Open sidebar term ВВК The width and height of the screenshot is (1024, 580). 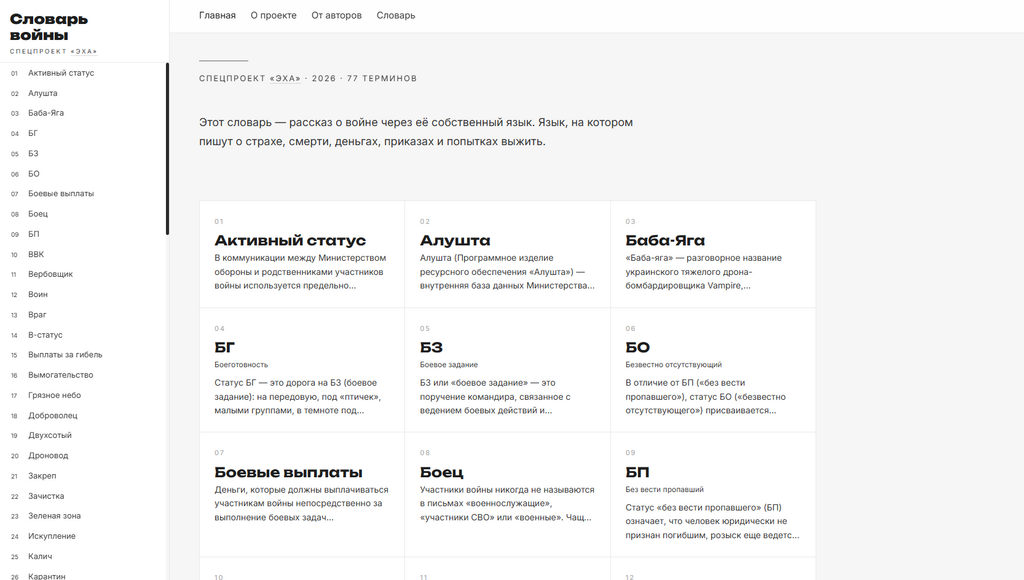pyautogui.click(x=36, y=254)
